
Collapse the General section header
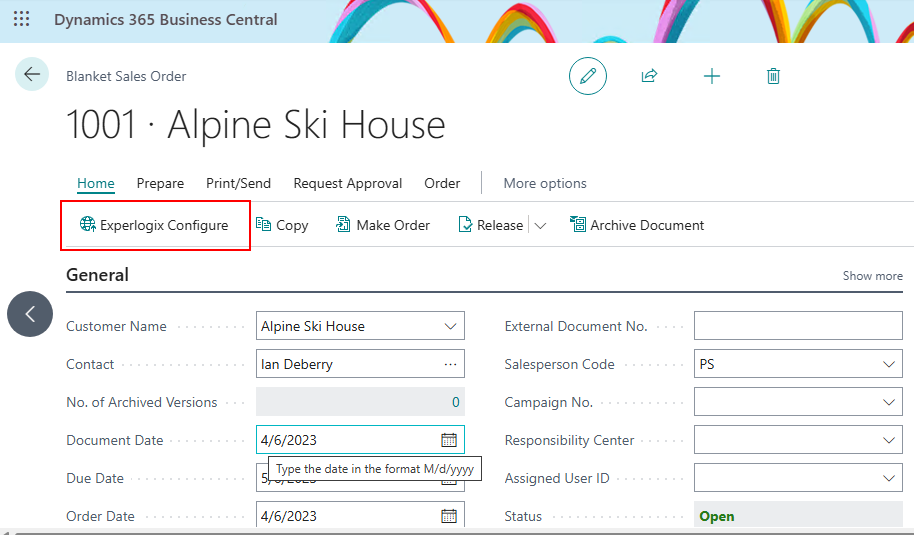point(97,274)
